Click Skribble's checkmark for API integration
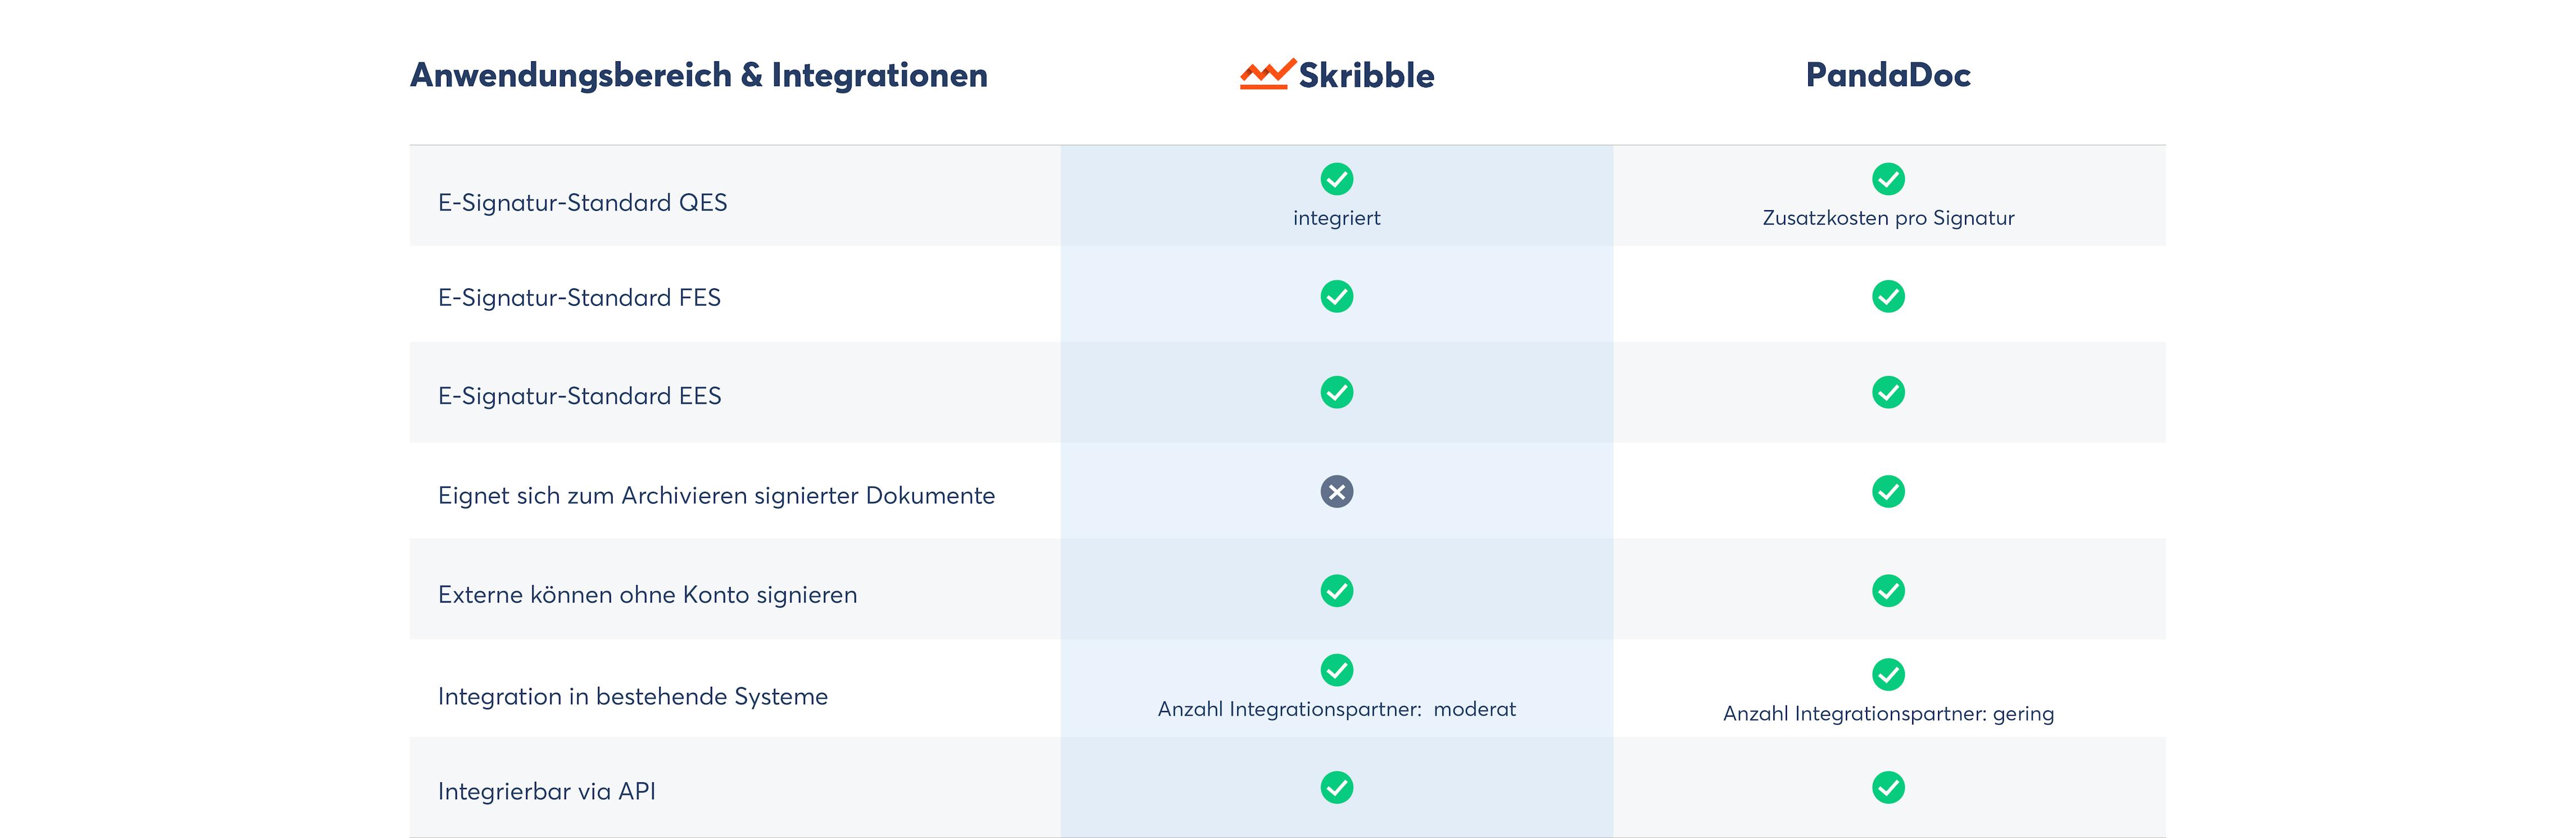This screenshot has width=2576, height=838. 1336,787
